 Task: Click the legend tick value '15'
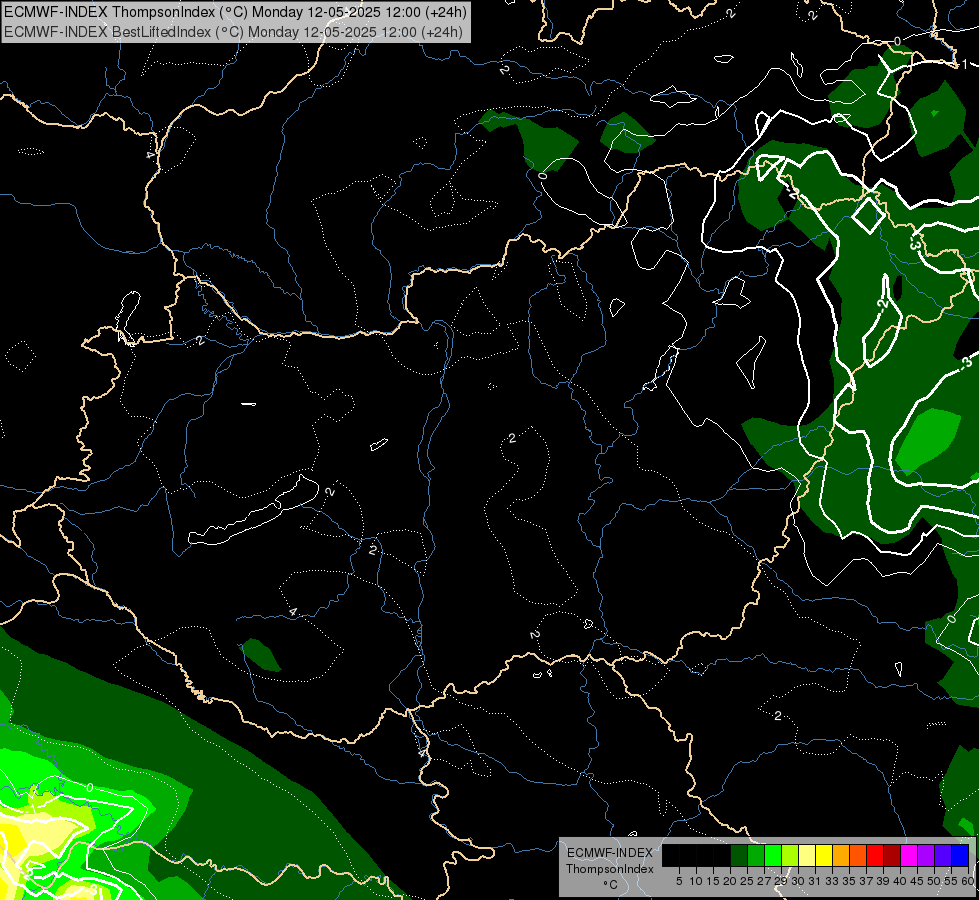tap(713, 881)
